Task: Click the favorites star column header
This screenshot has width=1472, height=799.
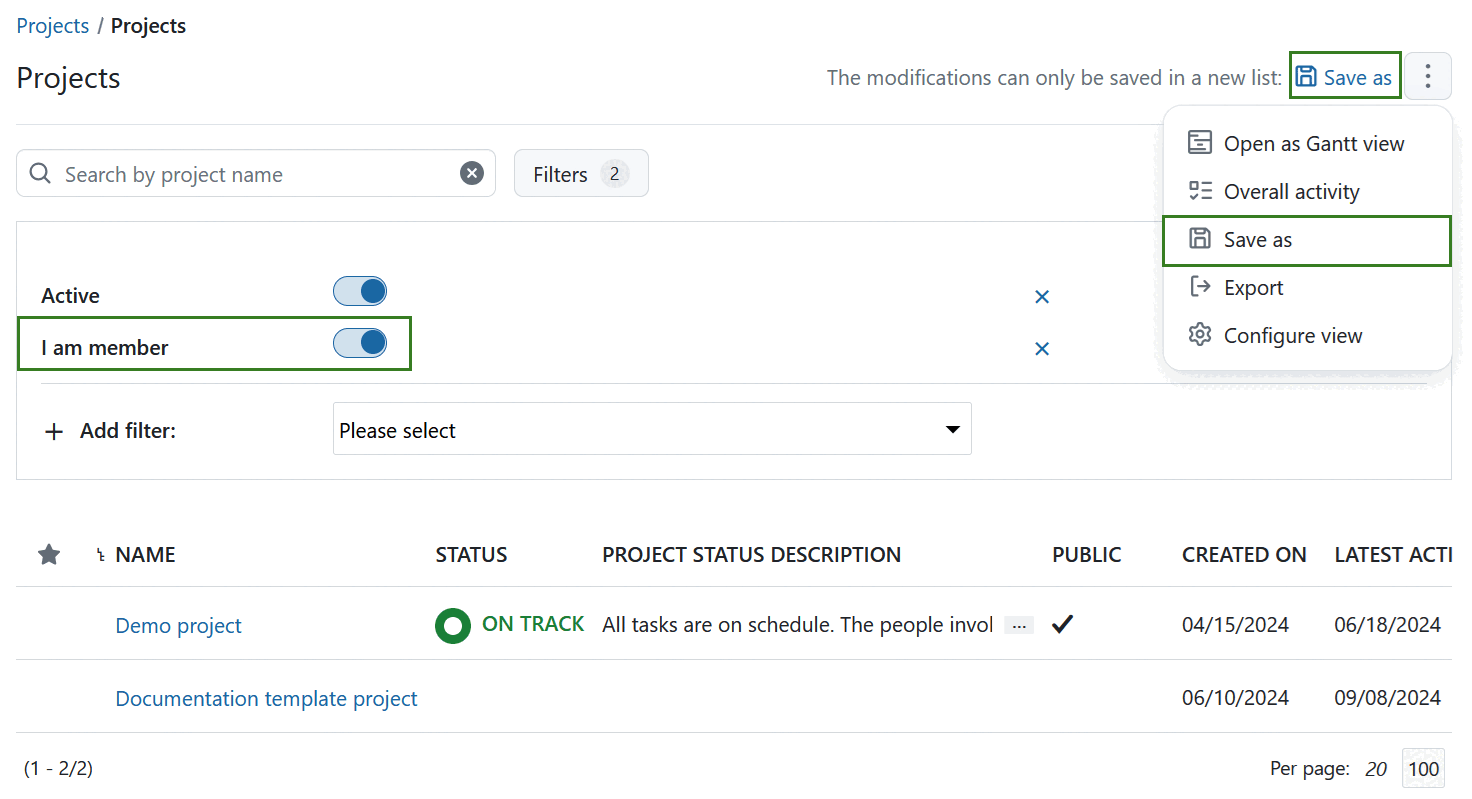Action: (x=48, y=554)
